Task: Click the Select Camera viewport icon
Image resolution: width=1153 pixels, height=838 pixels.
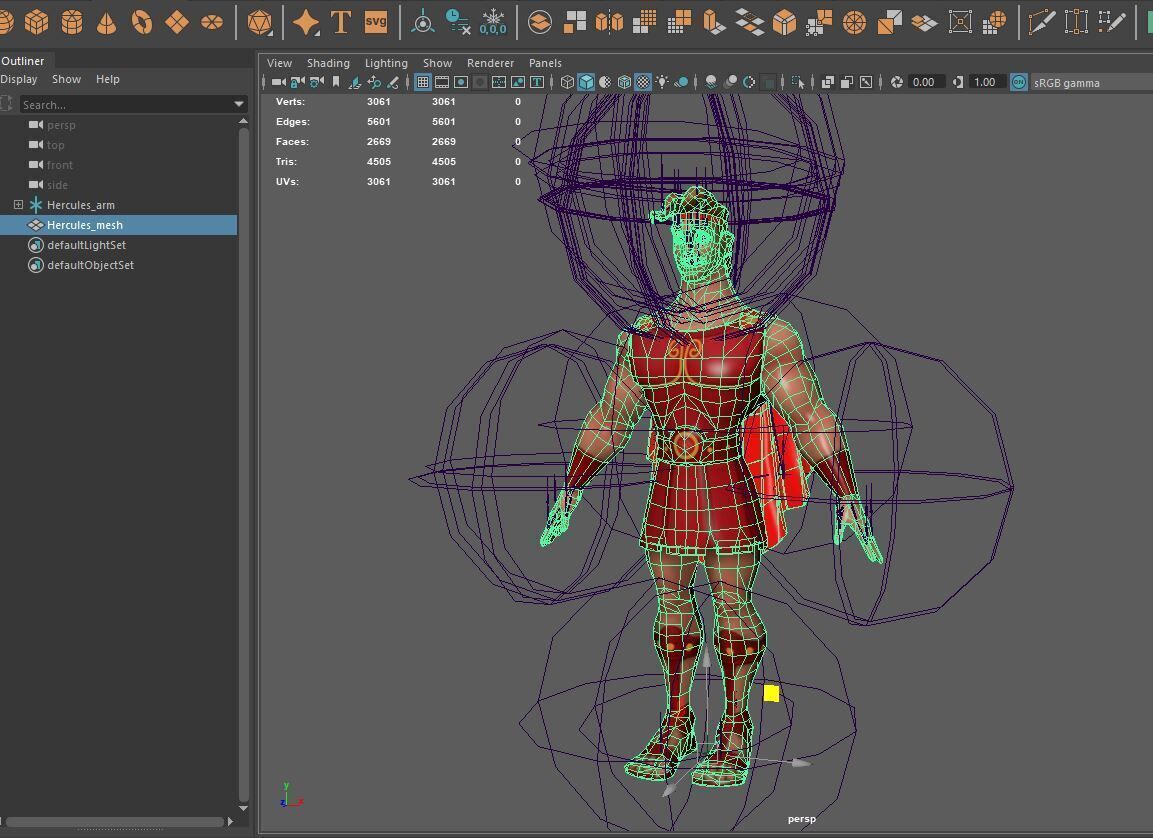Action: (x=278, y=82)
